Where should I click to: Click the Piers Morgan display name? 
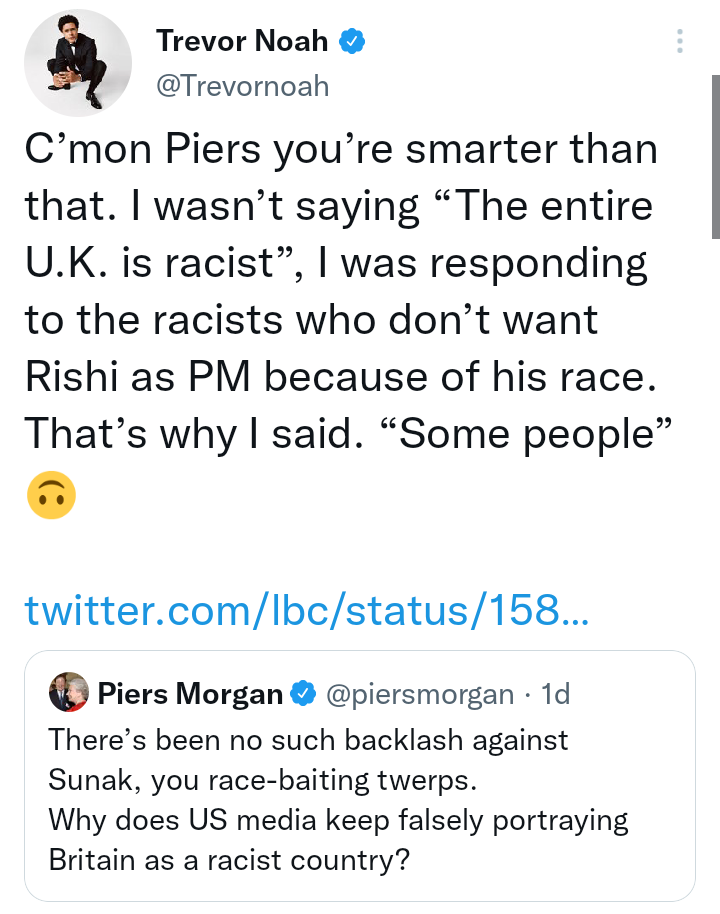[190, 694]
